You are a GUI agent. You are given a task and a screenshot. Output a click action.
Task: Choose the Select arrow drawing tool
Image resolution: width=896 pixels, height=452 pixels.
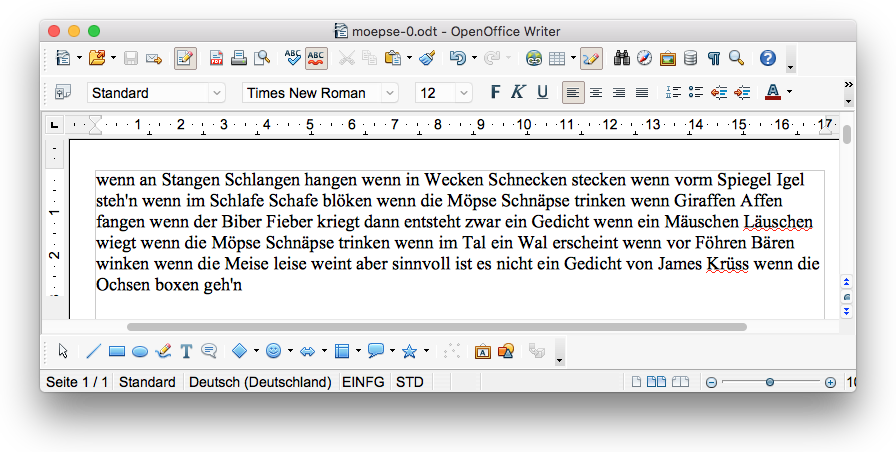coord(63,351)
